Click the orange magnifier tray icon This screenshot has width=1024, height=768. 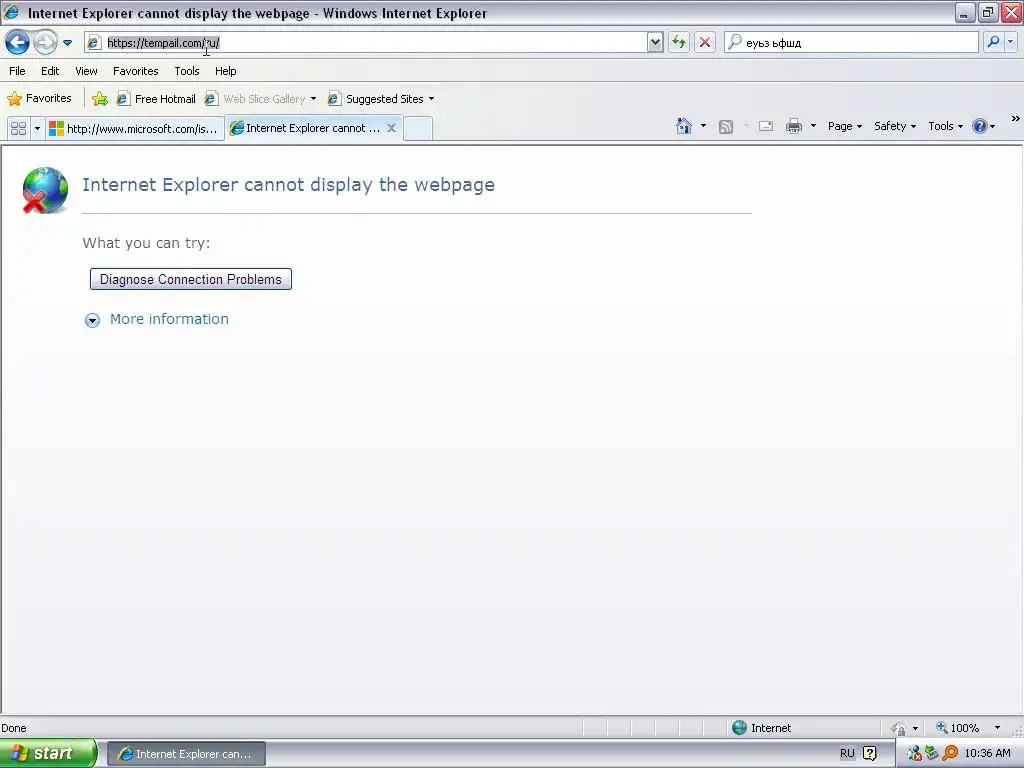pos(950,754)
